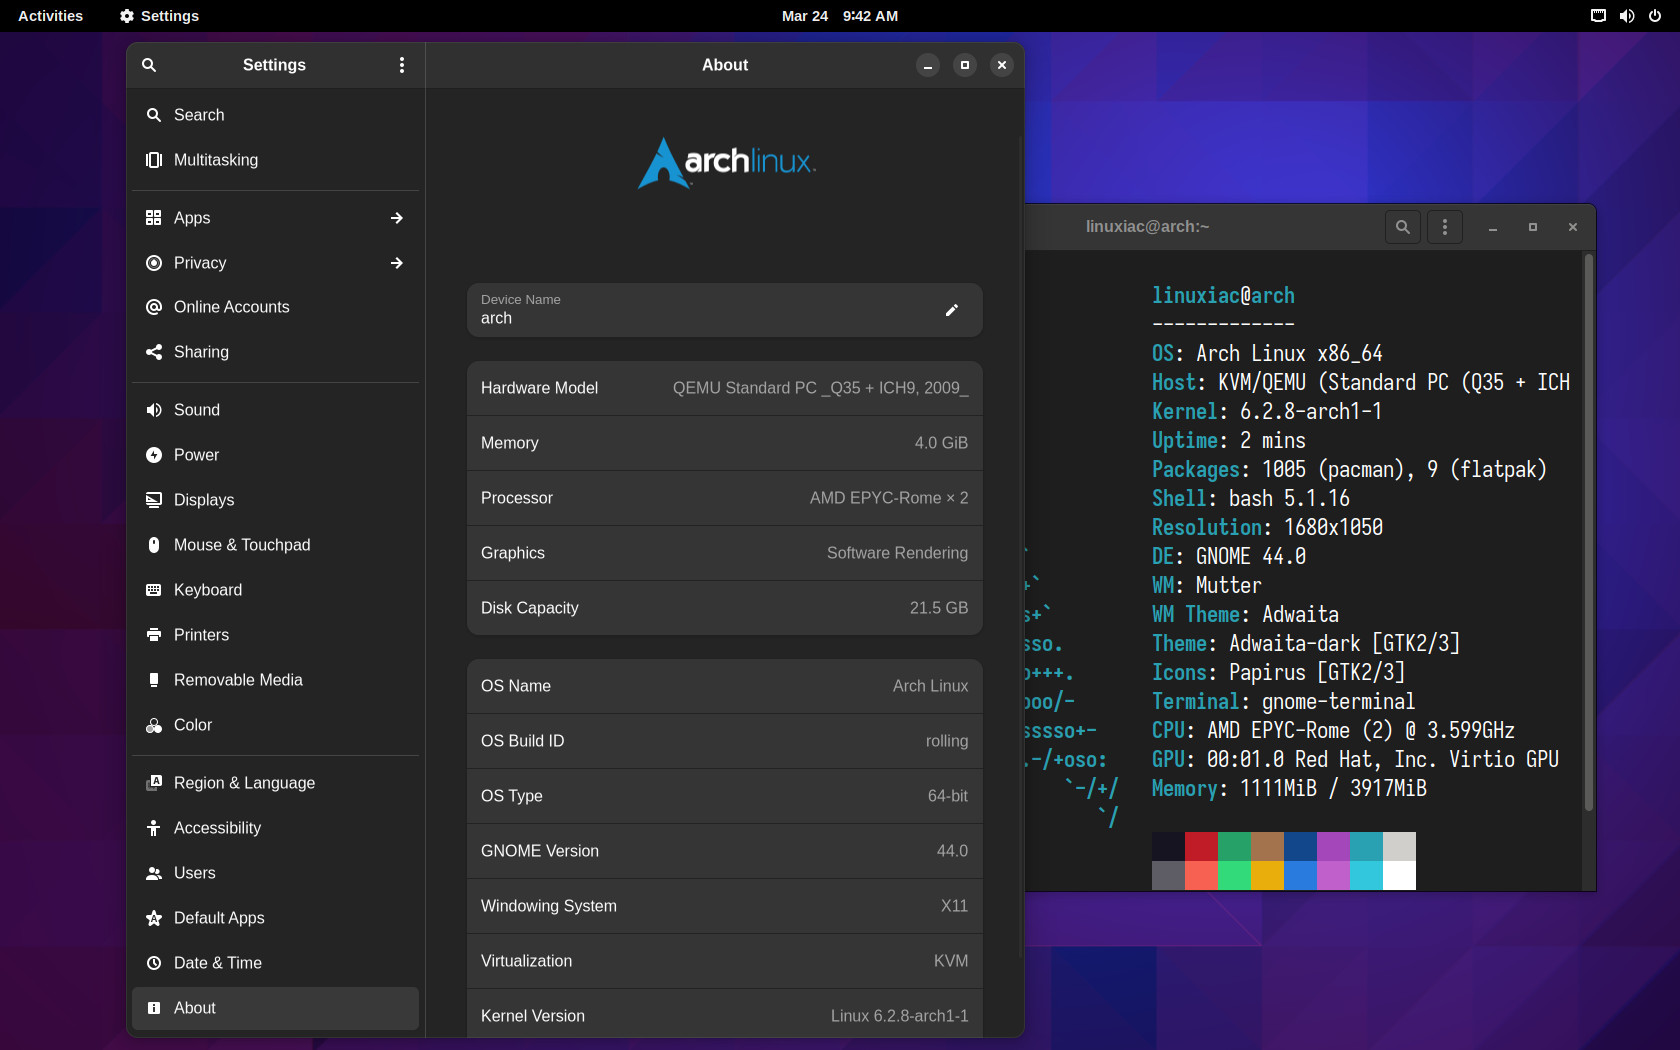
Task: Click the GNOME Version 44.0 row
Action: [725, 851]
